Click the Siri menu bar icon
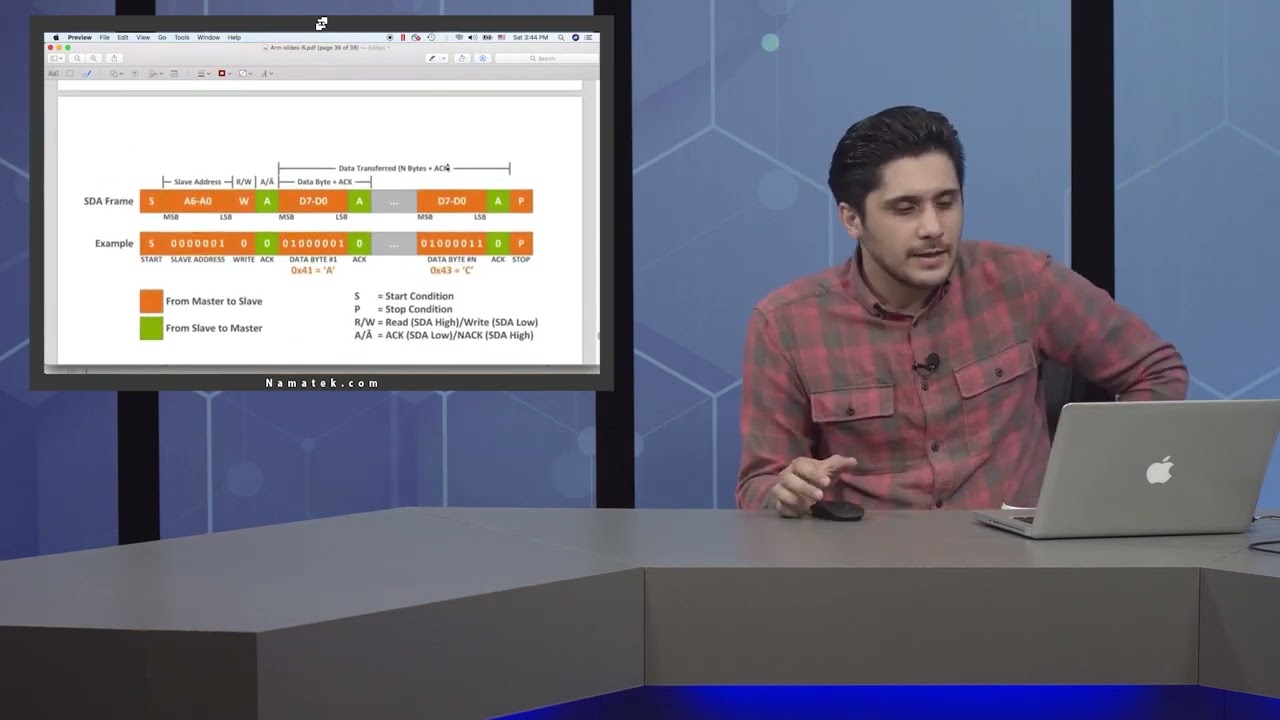 click(x=576, y=37)
